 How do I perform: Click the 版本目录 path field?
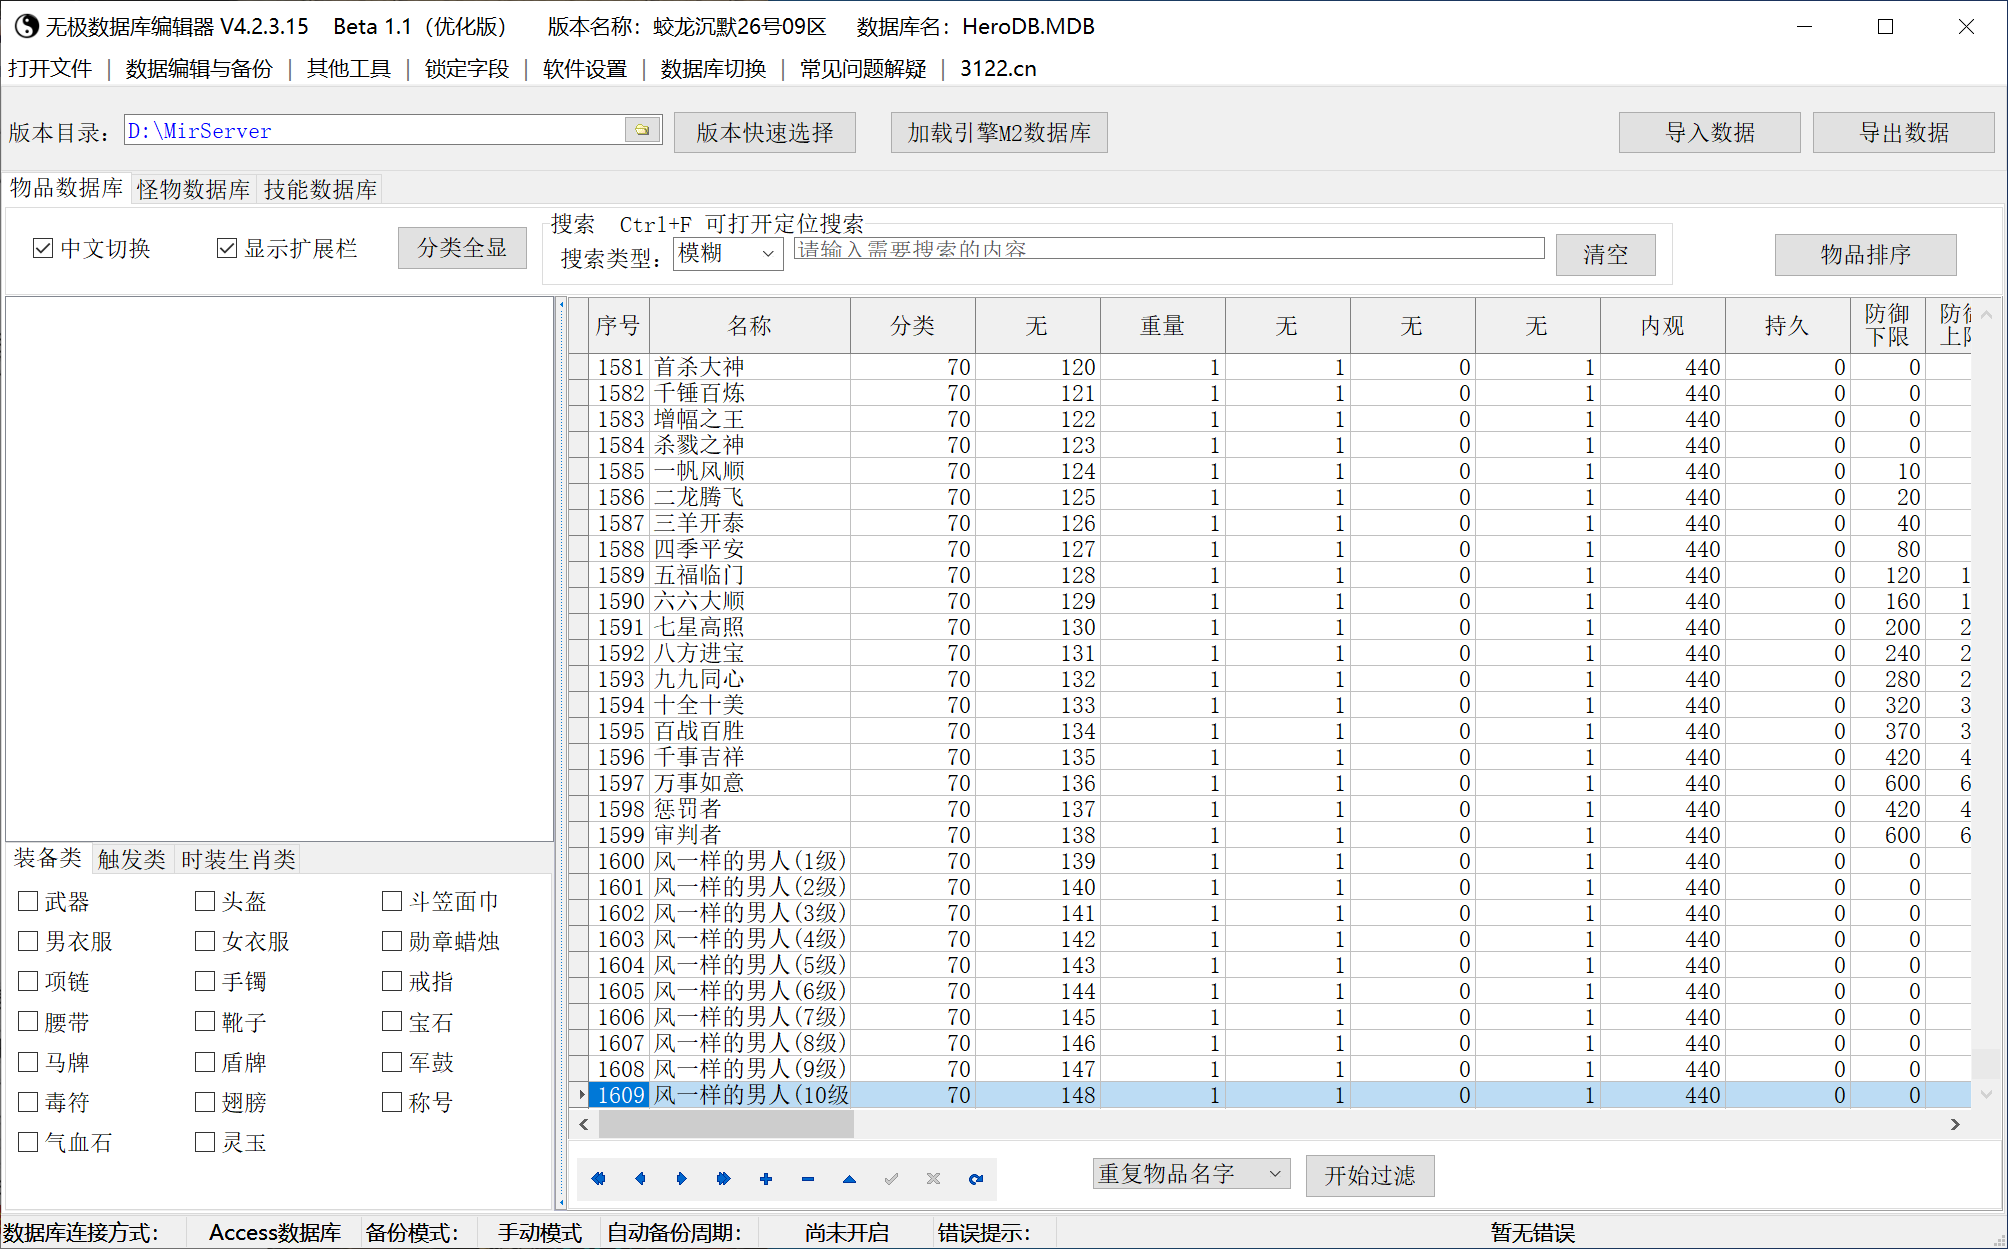pos(375,130)
